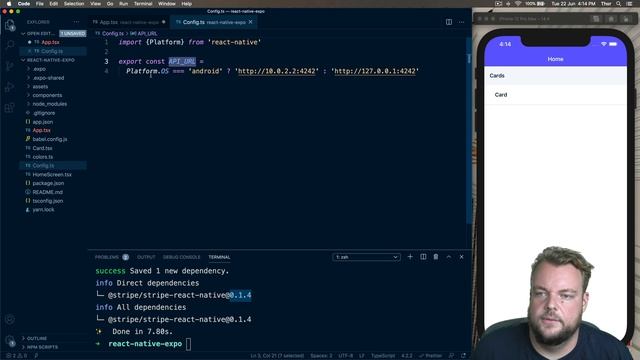Open the Terminal menu in menu bar
This screenshot has width=640, height=360.
pos(143,4)
